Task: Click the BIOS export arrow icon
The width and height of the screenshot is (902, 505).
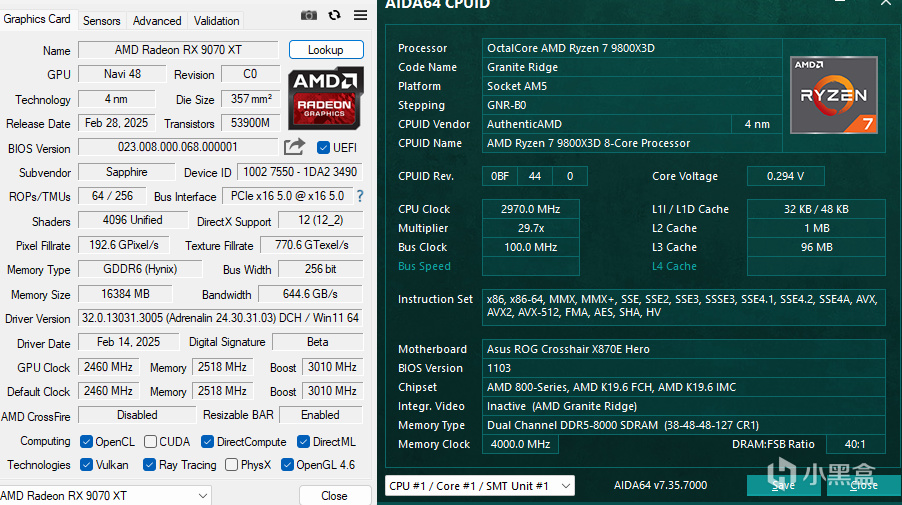Action: (294, 147)
